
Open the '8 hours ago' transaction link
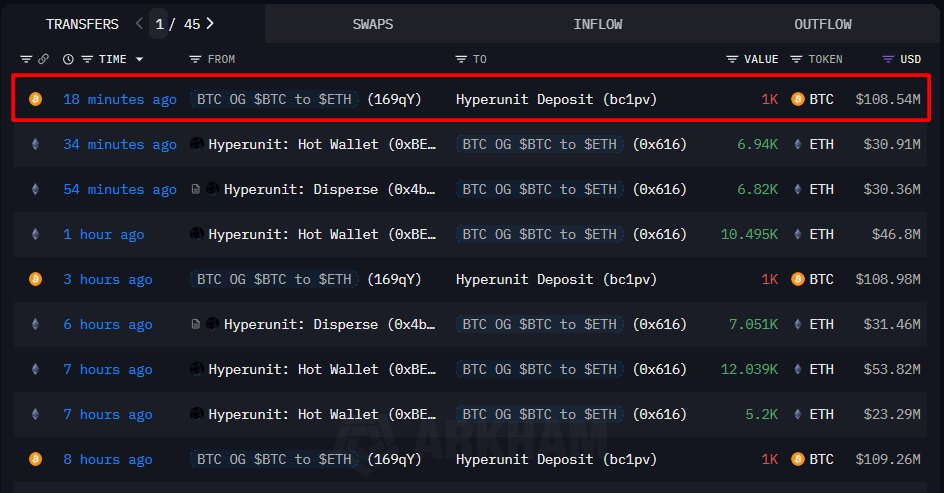(x=108, y=459)
